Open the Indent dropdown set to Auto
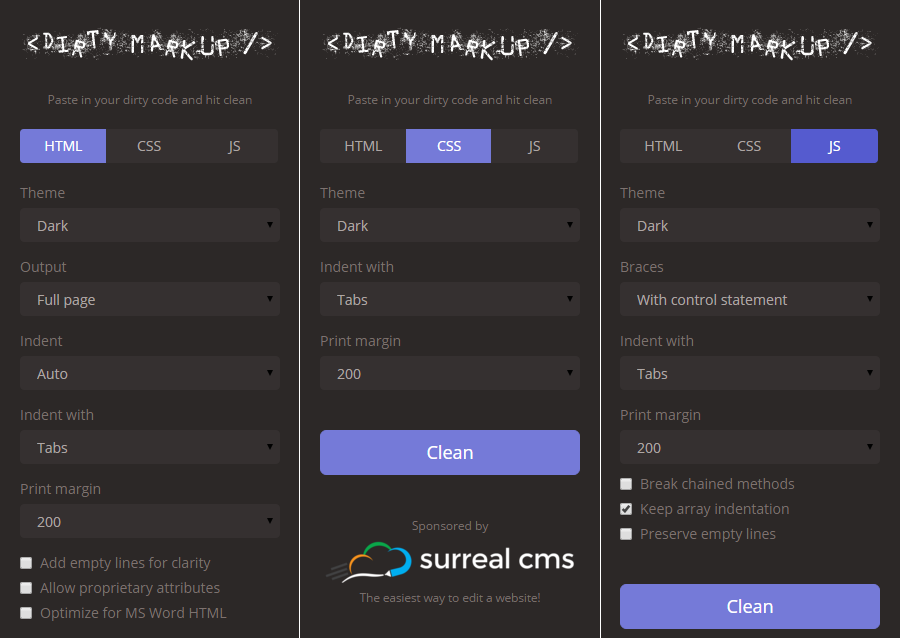This screenshot has height=638, width=900. pos(150,373)
